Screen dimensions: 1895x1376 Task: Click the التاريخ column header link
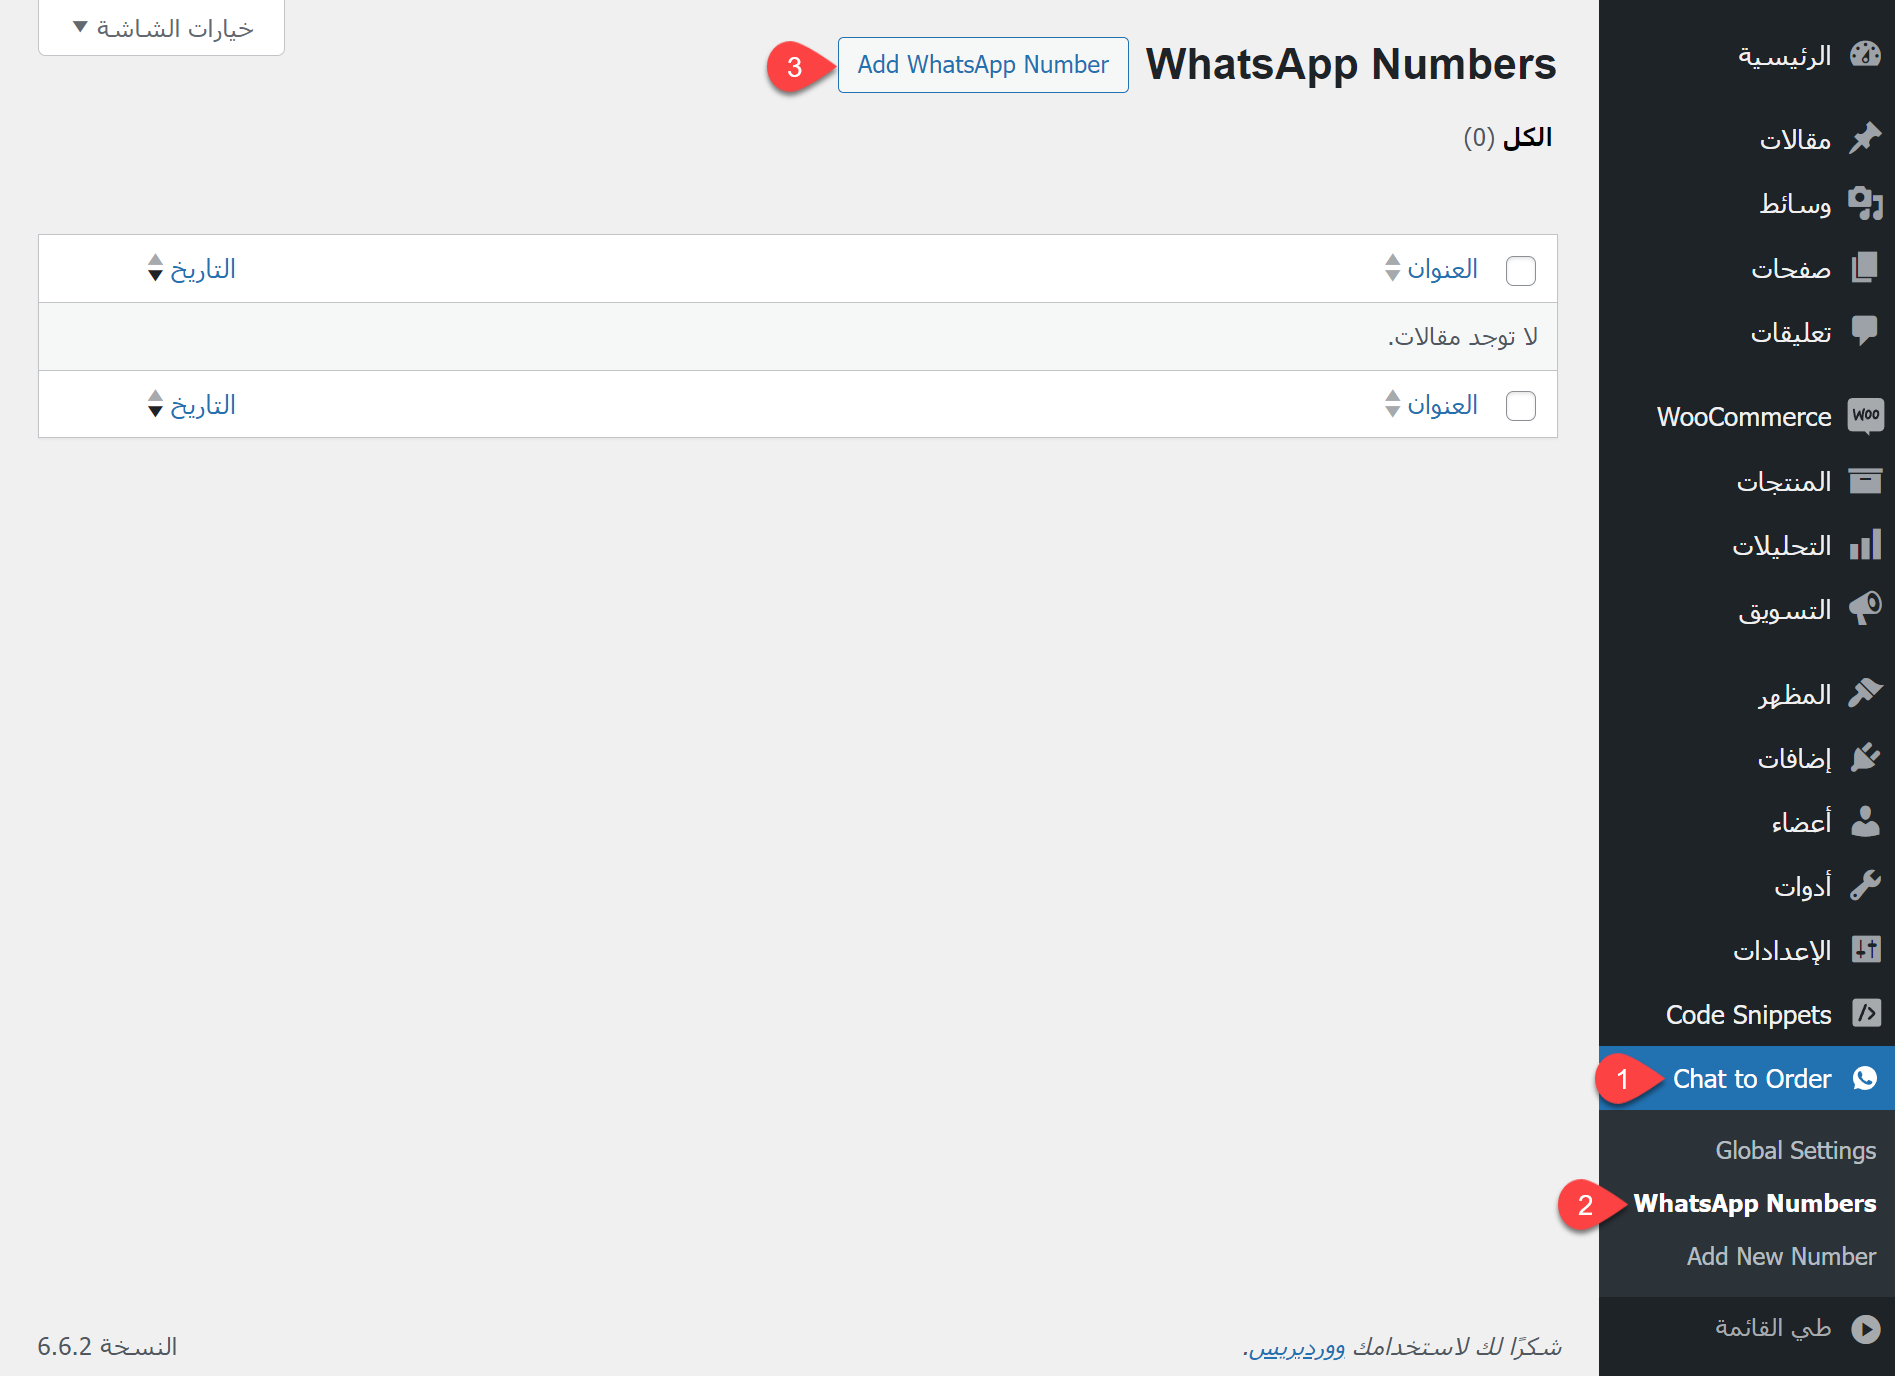203,269
